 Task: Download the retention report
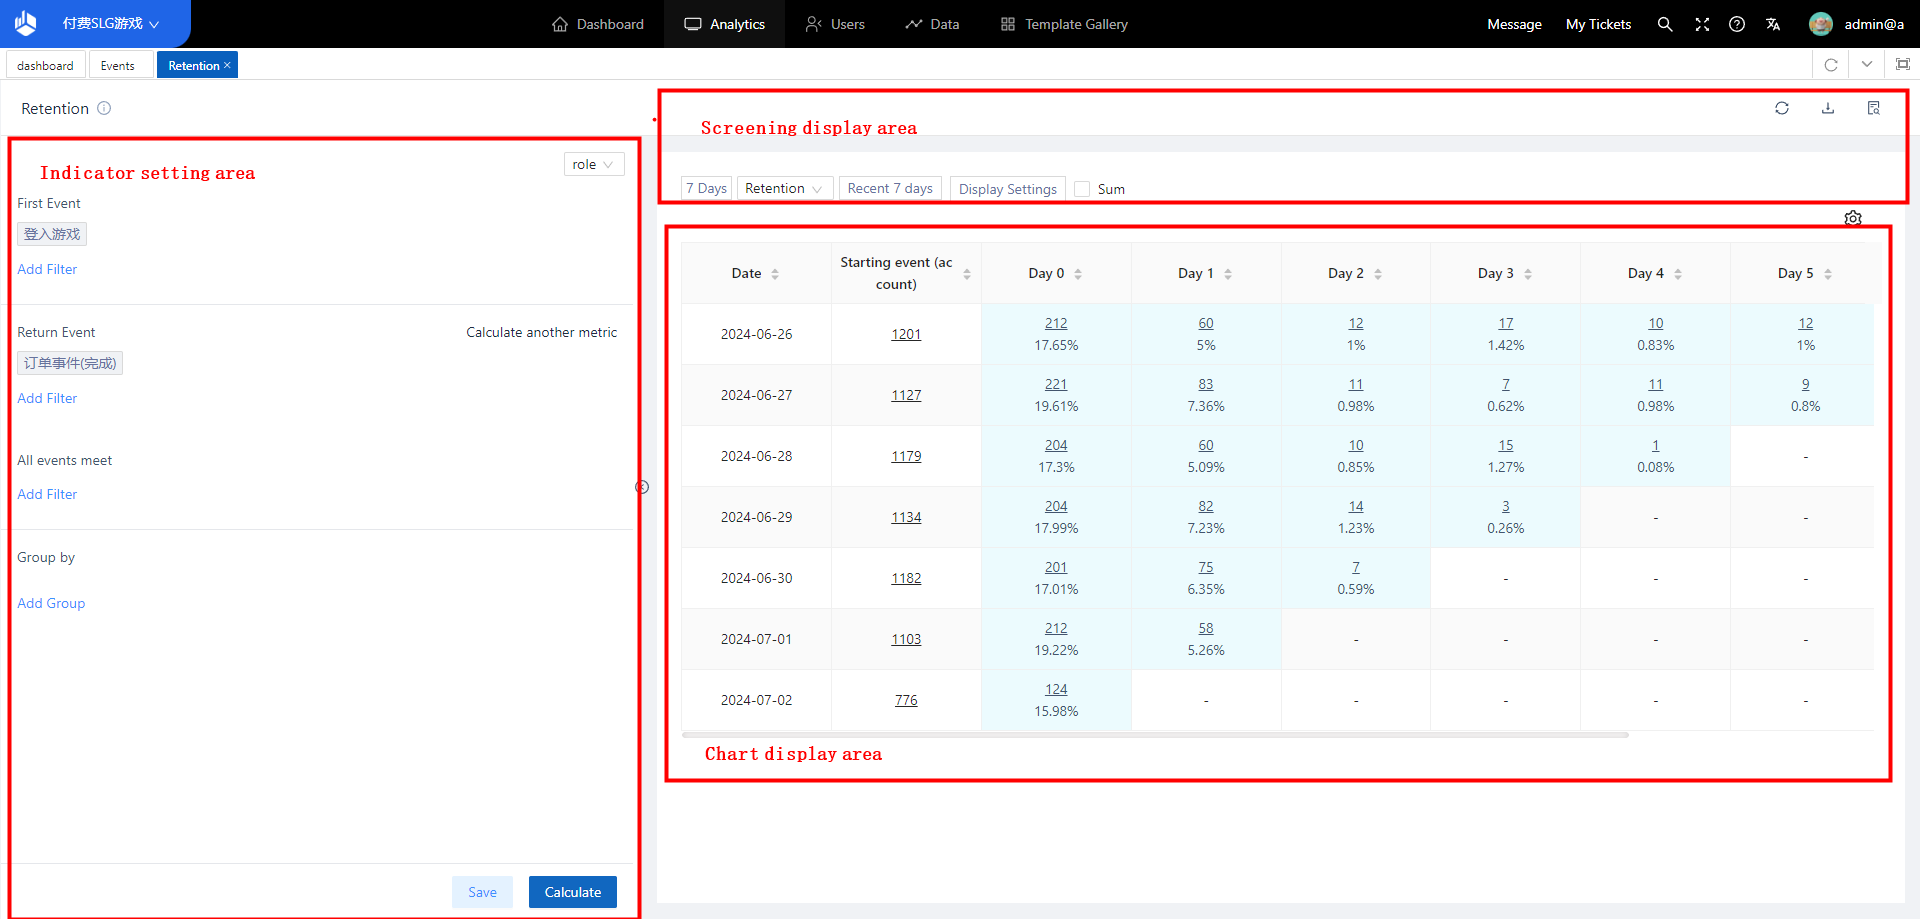pyautogui.click(x=1828, y=108)
